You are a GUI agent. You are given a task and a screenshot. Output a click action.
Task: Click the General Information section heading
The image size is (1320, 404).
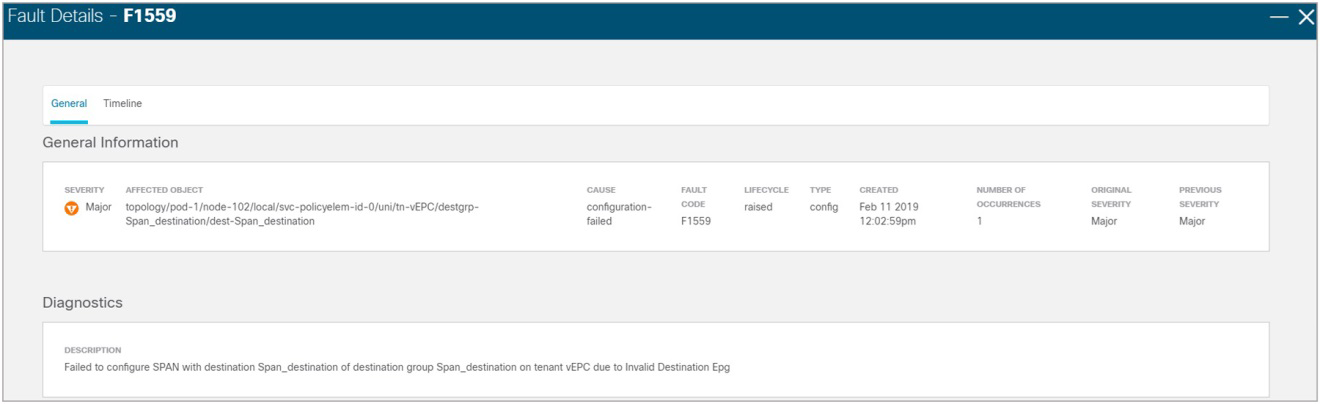click(110, 142)
